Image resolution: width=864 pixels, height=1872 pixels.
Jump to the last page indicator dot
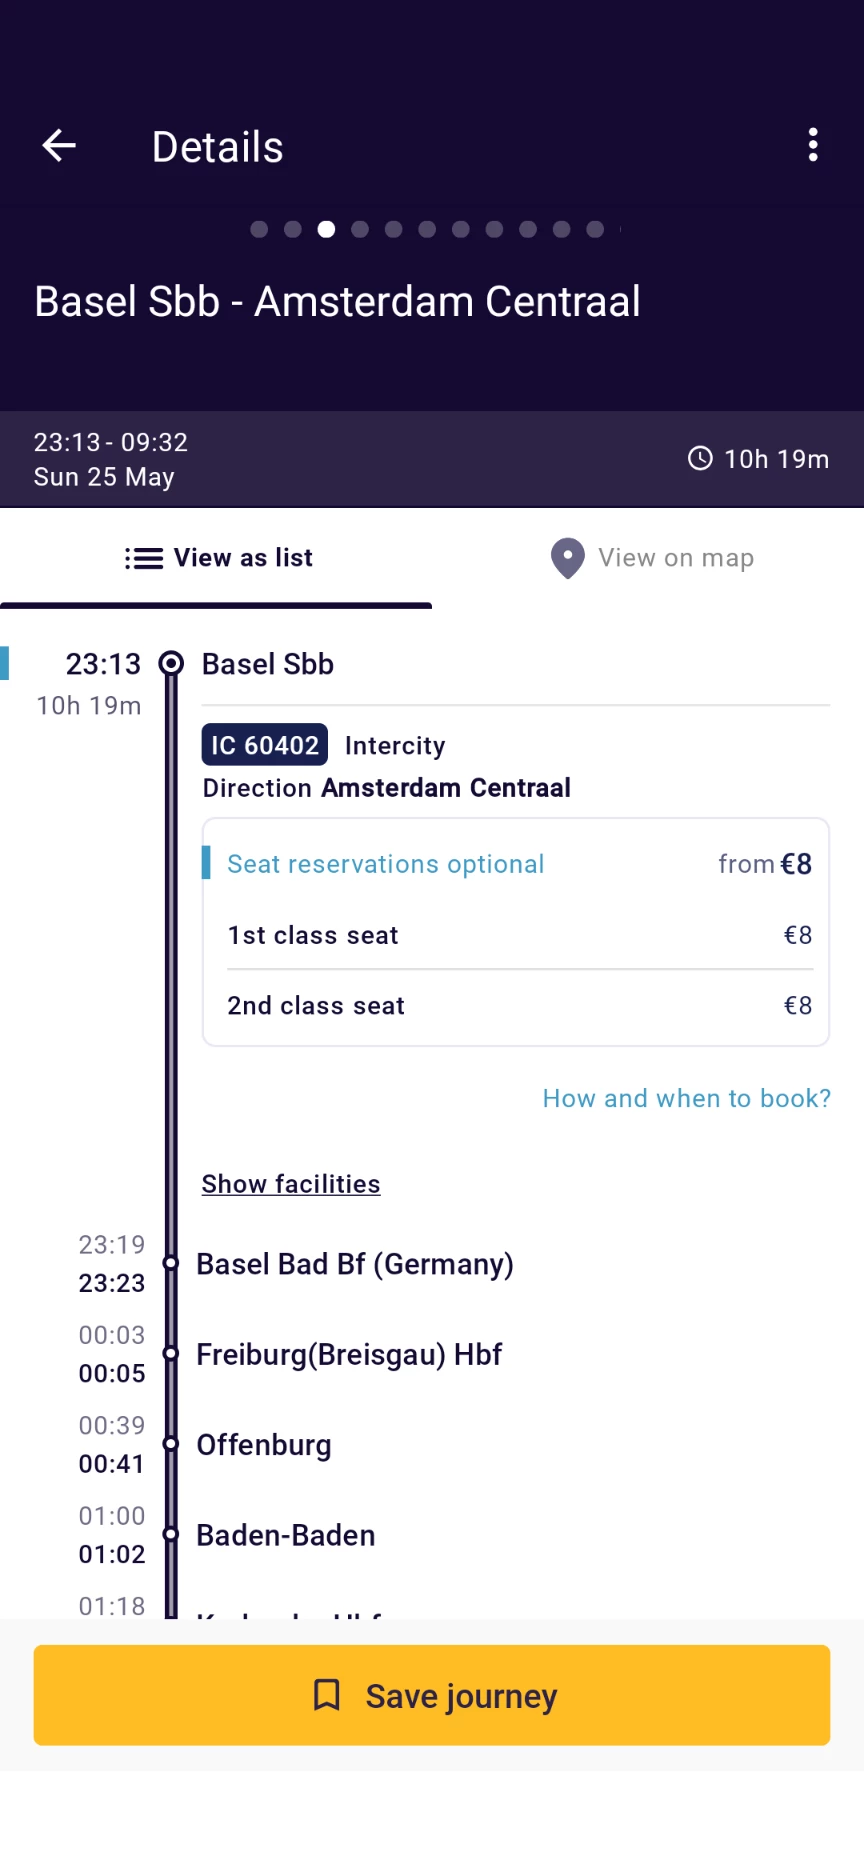[595, 230]
